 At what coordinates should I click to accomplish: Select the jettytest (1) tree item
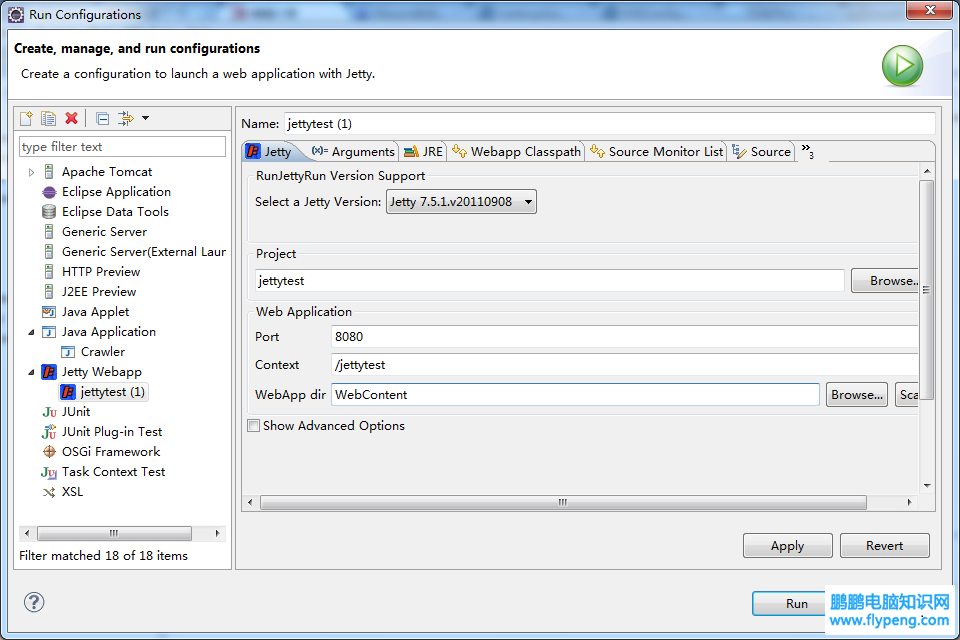(x=103, y=392)
